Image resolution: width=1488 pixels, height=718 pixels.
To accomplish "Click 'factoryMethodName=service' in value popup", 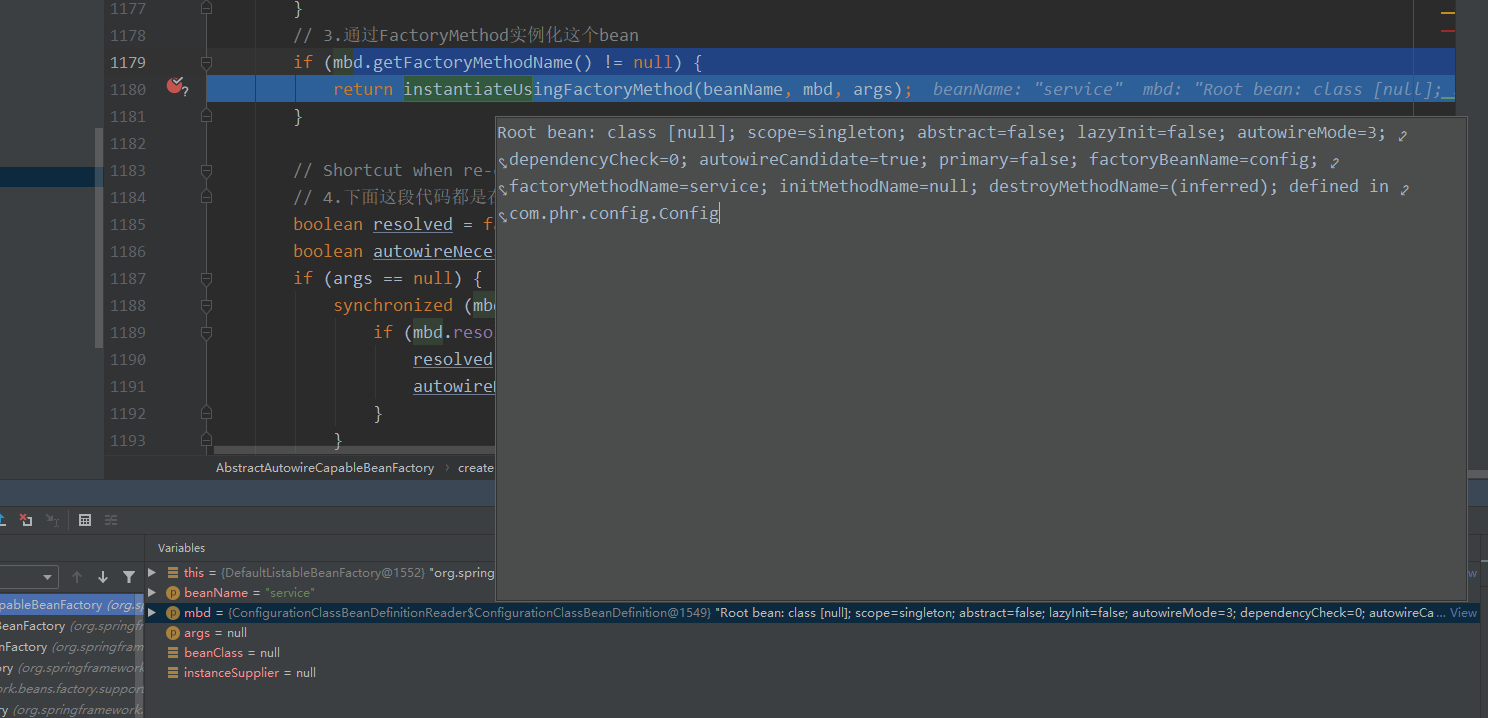I will [x=634, y=186].
